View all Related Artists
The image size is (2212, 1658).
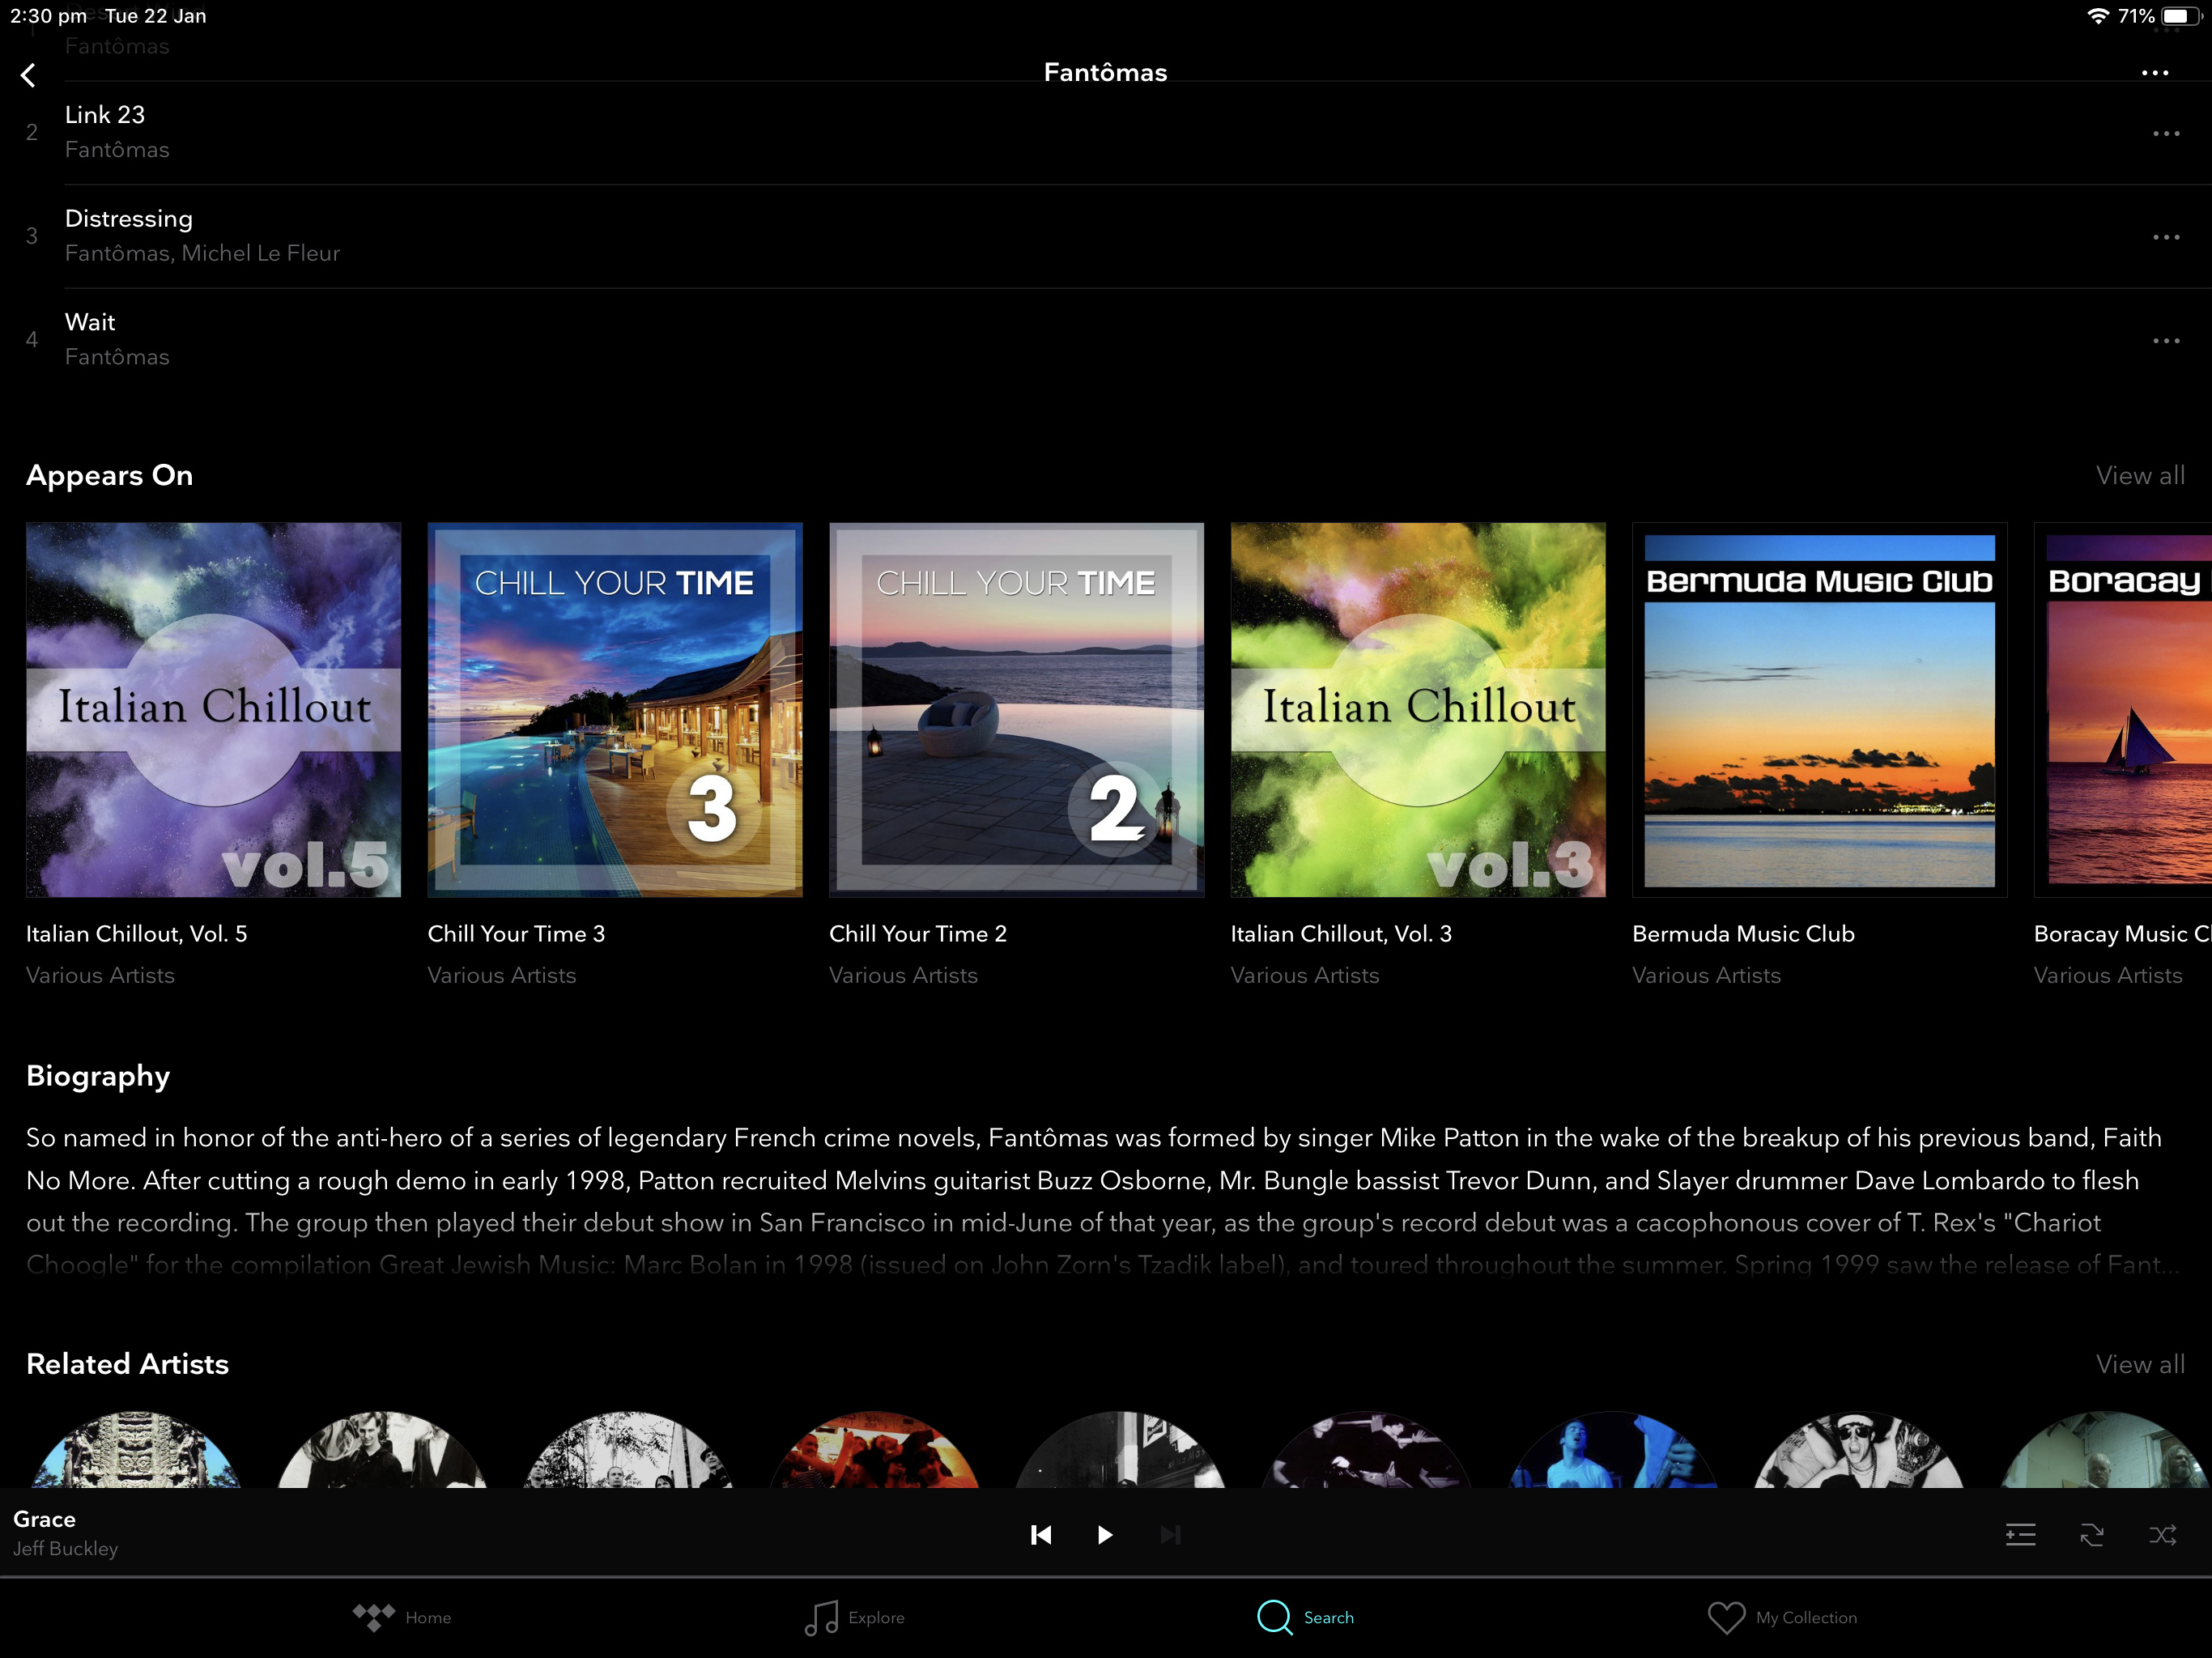2139,1364
